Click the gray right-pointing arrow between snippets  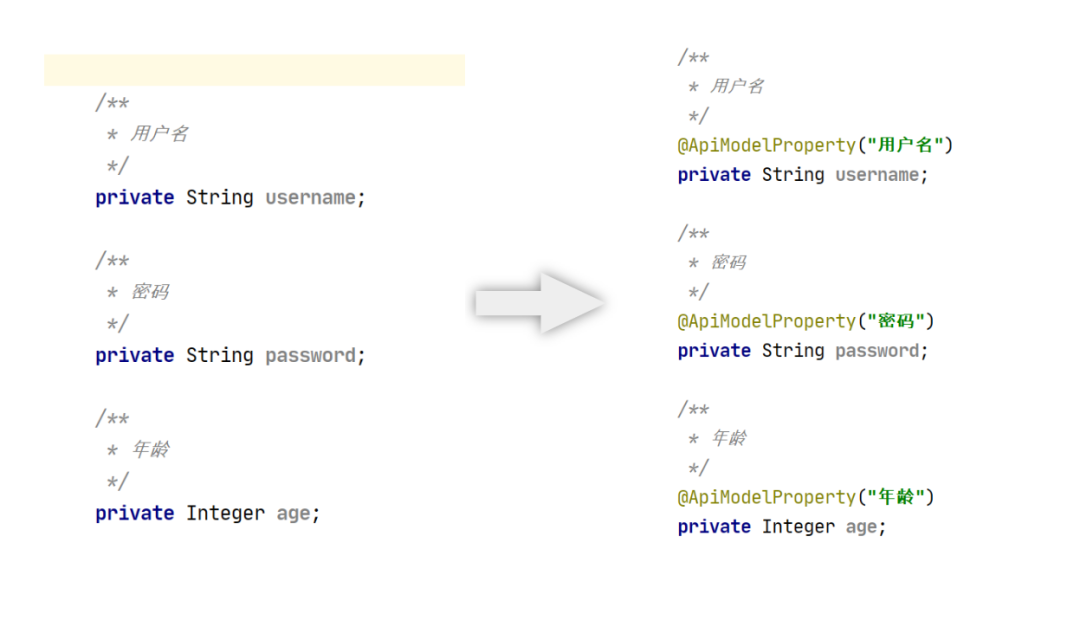(x=540, y=302)
